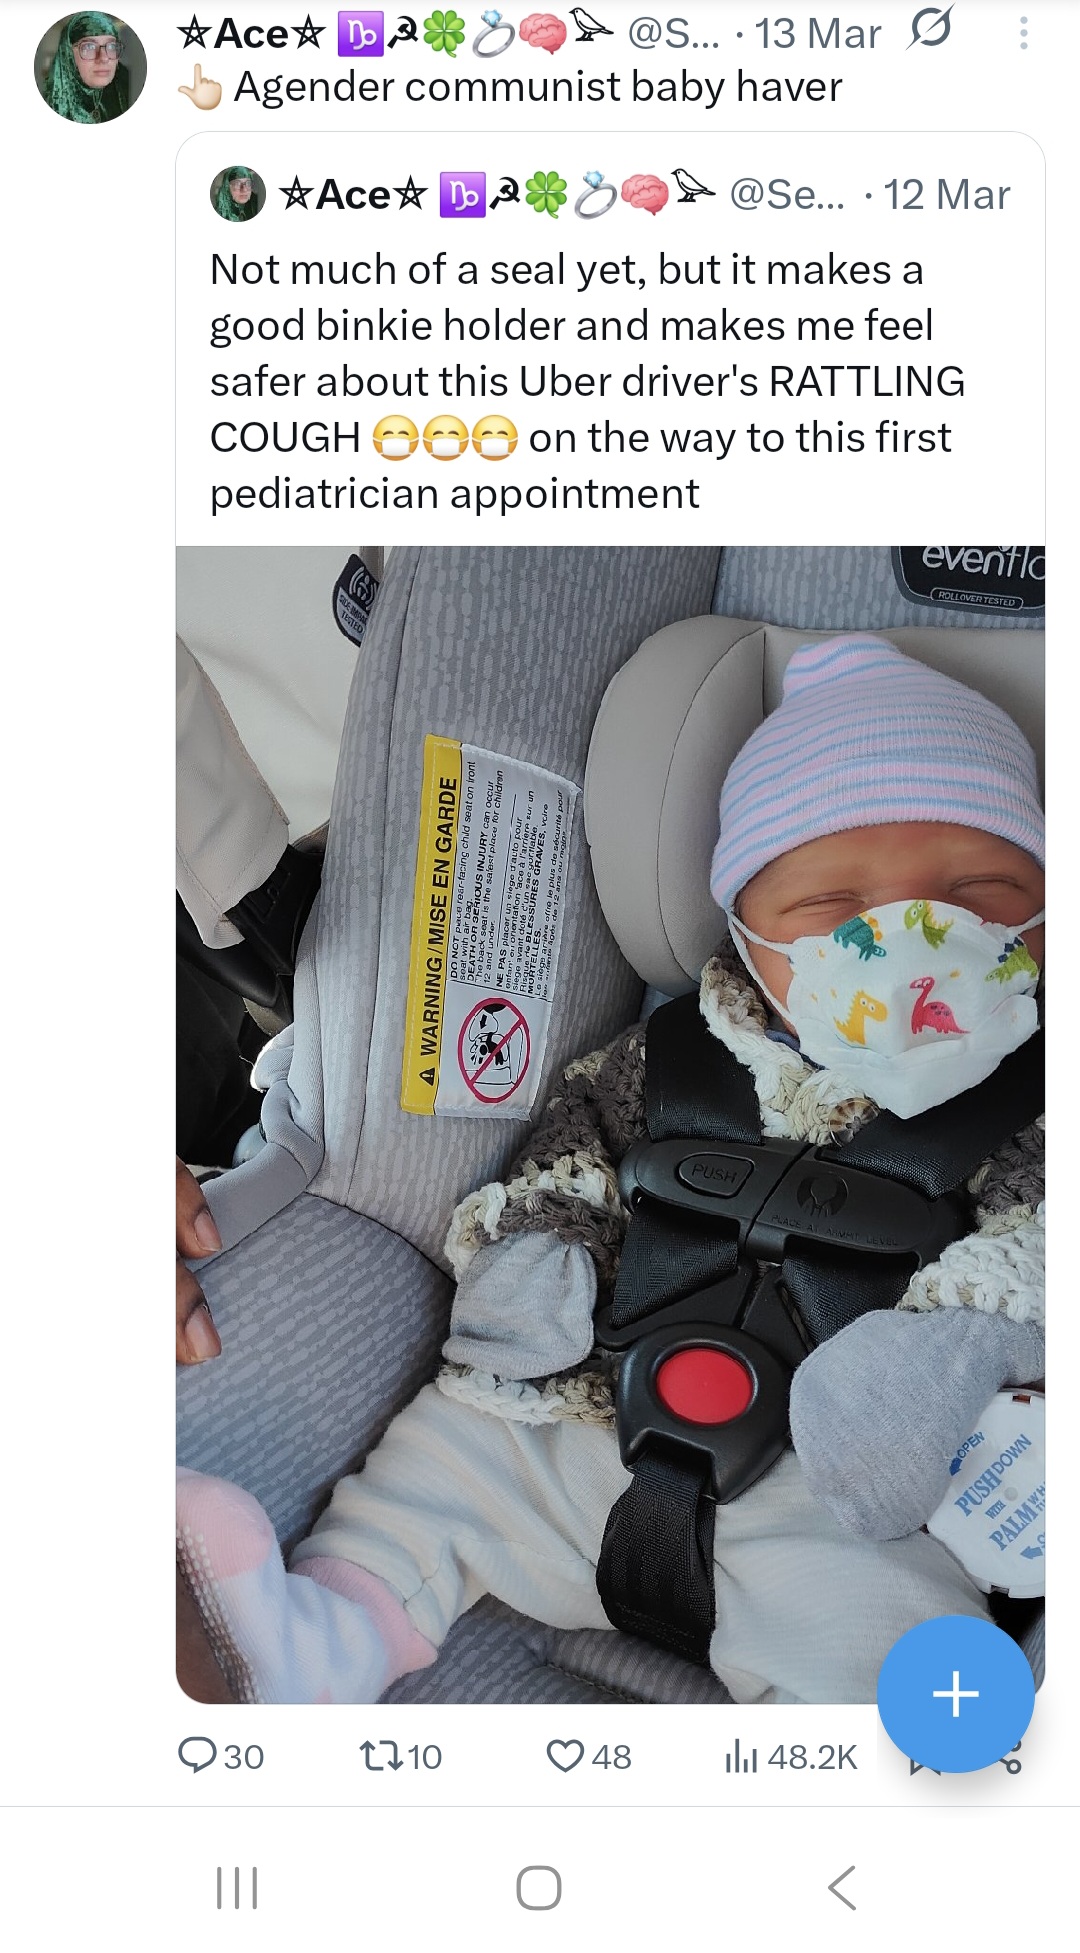
Task: Tap Android recent apps button
Action: tap(237, 1887)
